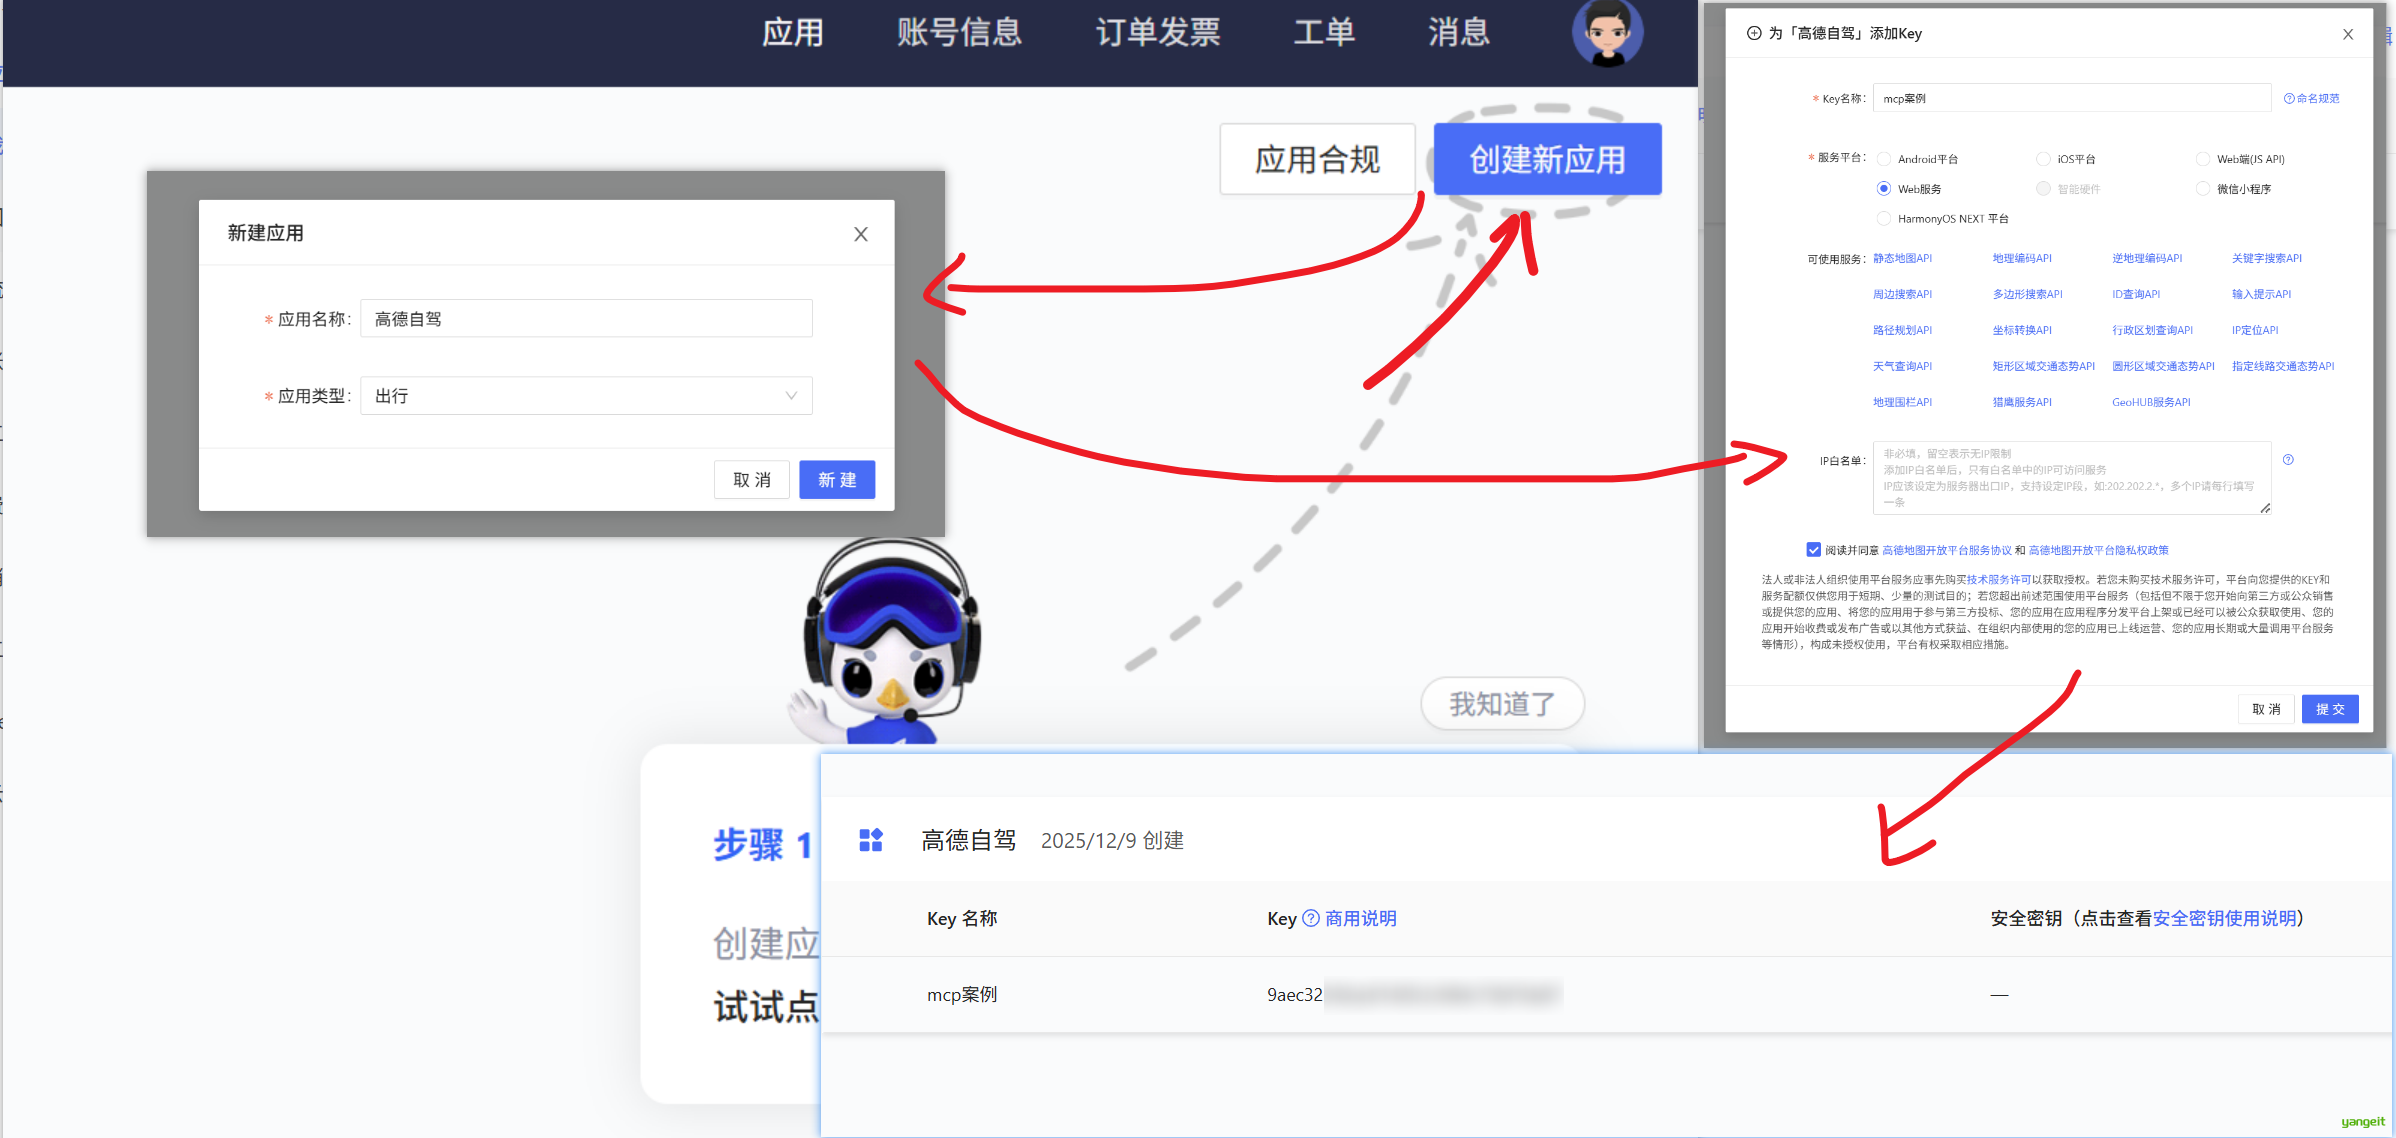Select the Web端(JS API) platform option
Image resolution: width=2396 pixels, height=1138 pixels.
pyautogui.click(x=2203, y=158)
